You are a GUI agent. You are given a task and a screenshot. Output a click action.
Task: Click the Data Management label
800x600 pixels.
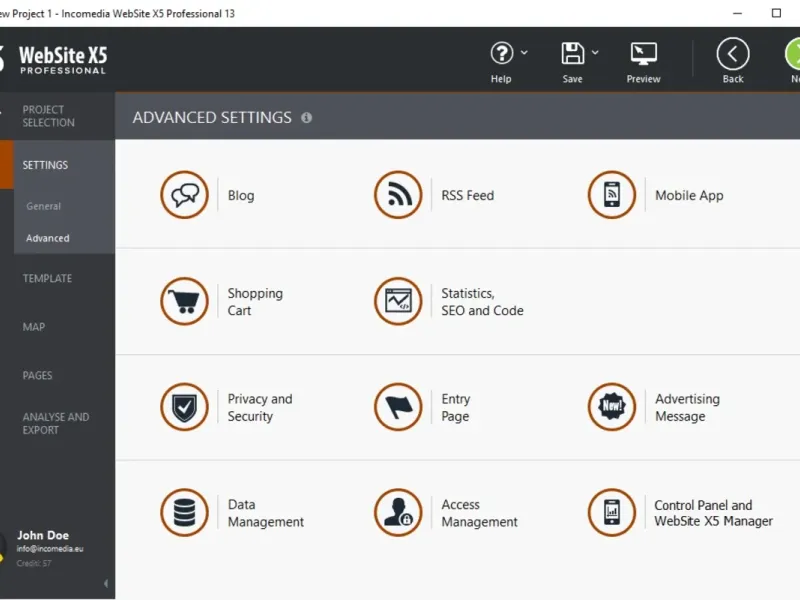(x=265, y=513)
